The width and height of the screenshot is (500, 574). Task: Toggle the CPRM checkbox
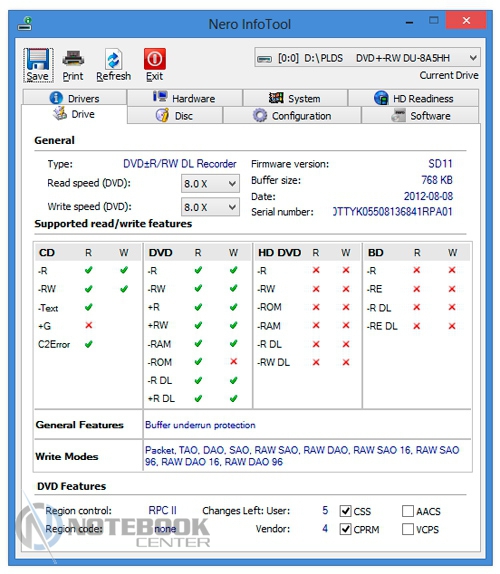coord(346,529)
